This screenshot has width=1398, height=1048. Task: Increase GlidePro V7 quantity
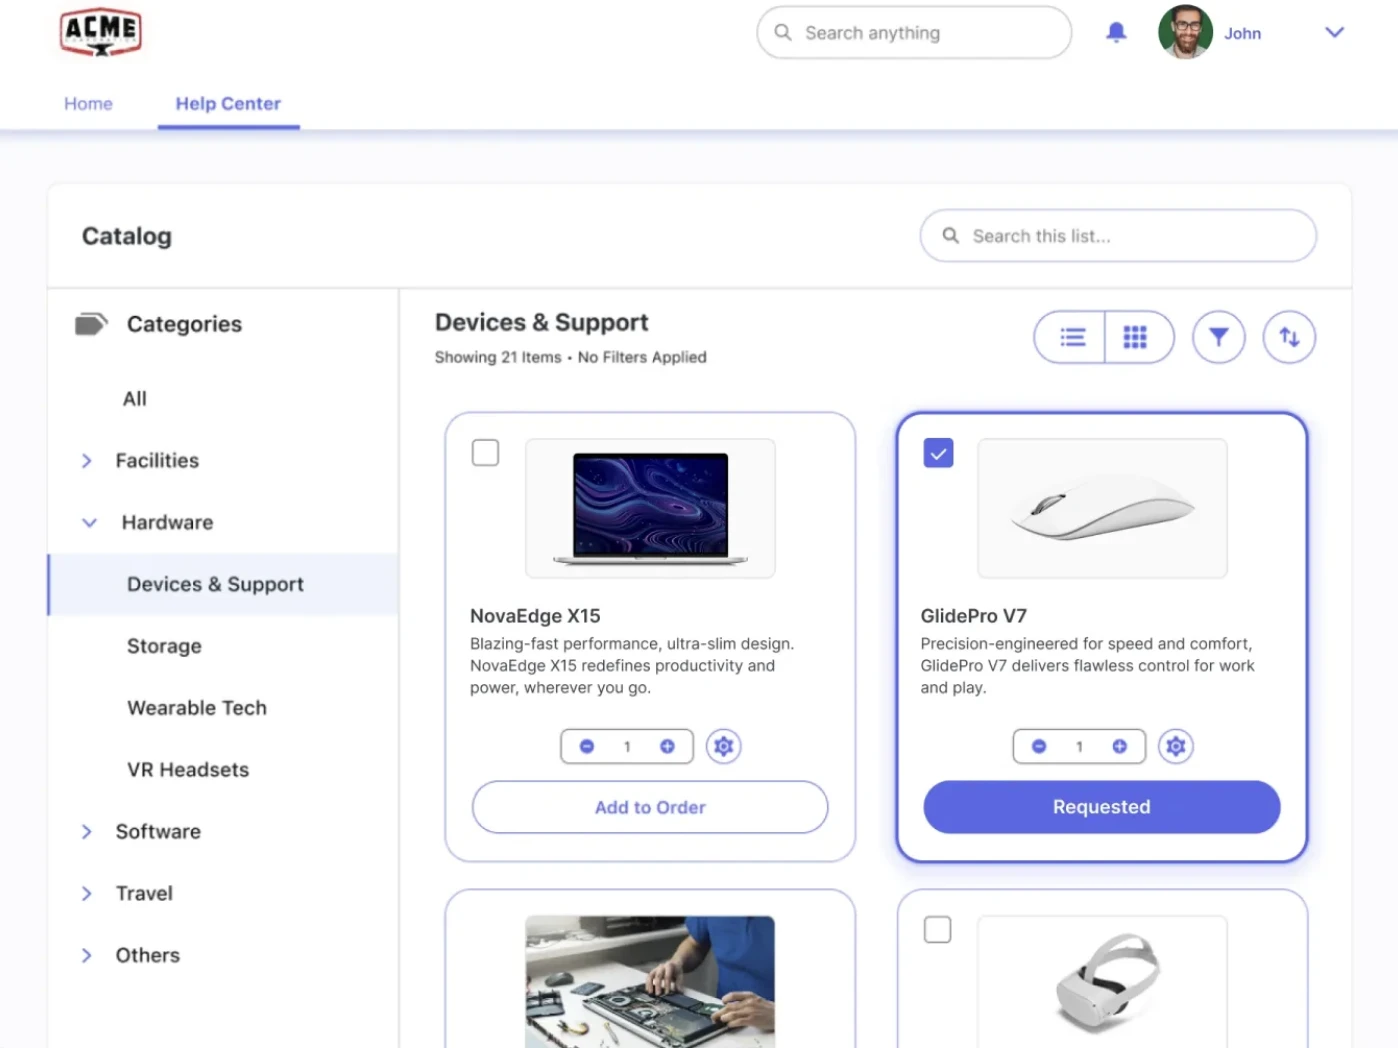click(x=1119, y=746)
